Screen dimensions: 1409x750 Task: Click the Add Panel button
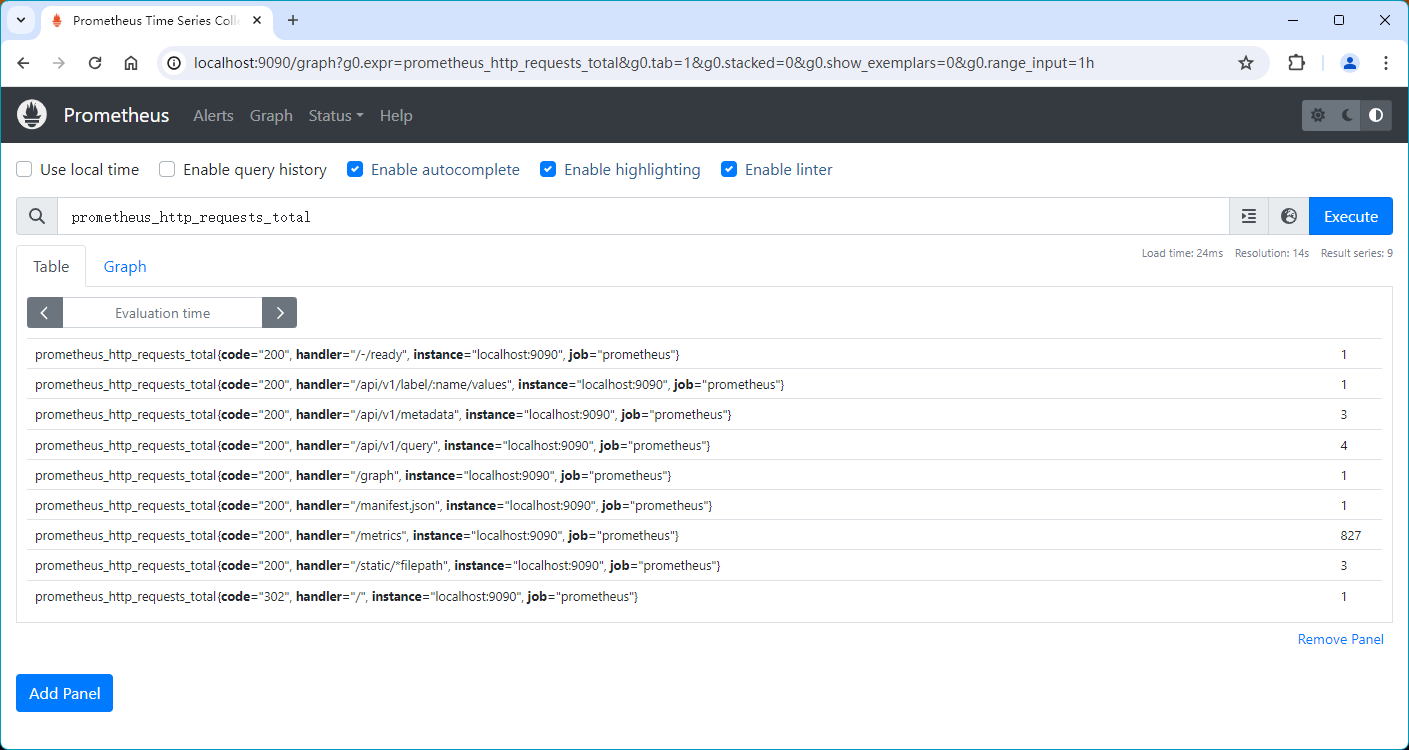click(64, 693)
